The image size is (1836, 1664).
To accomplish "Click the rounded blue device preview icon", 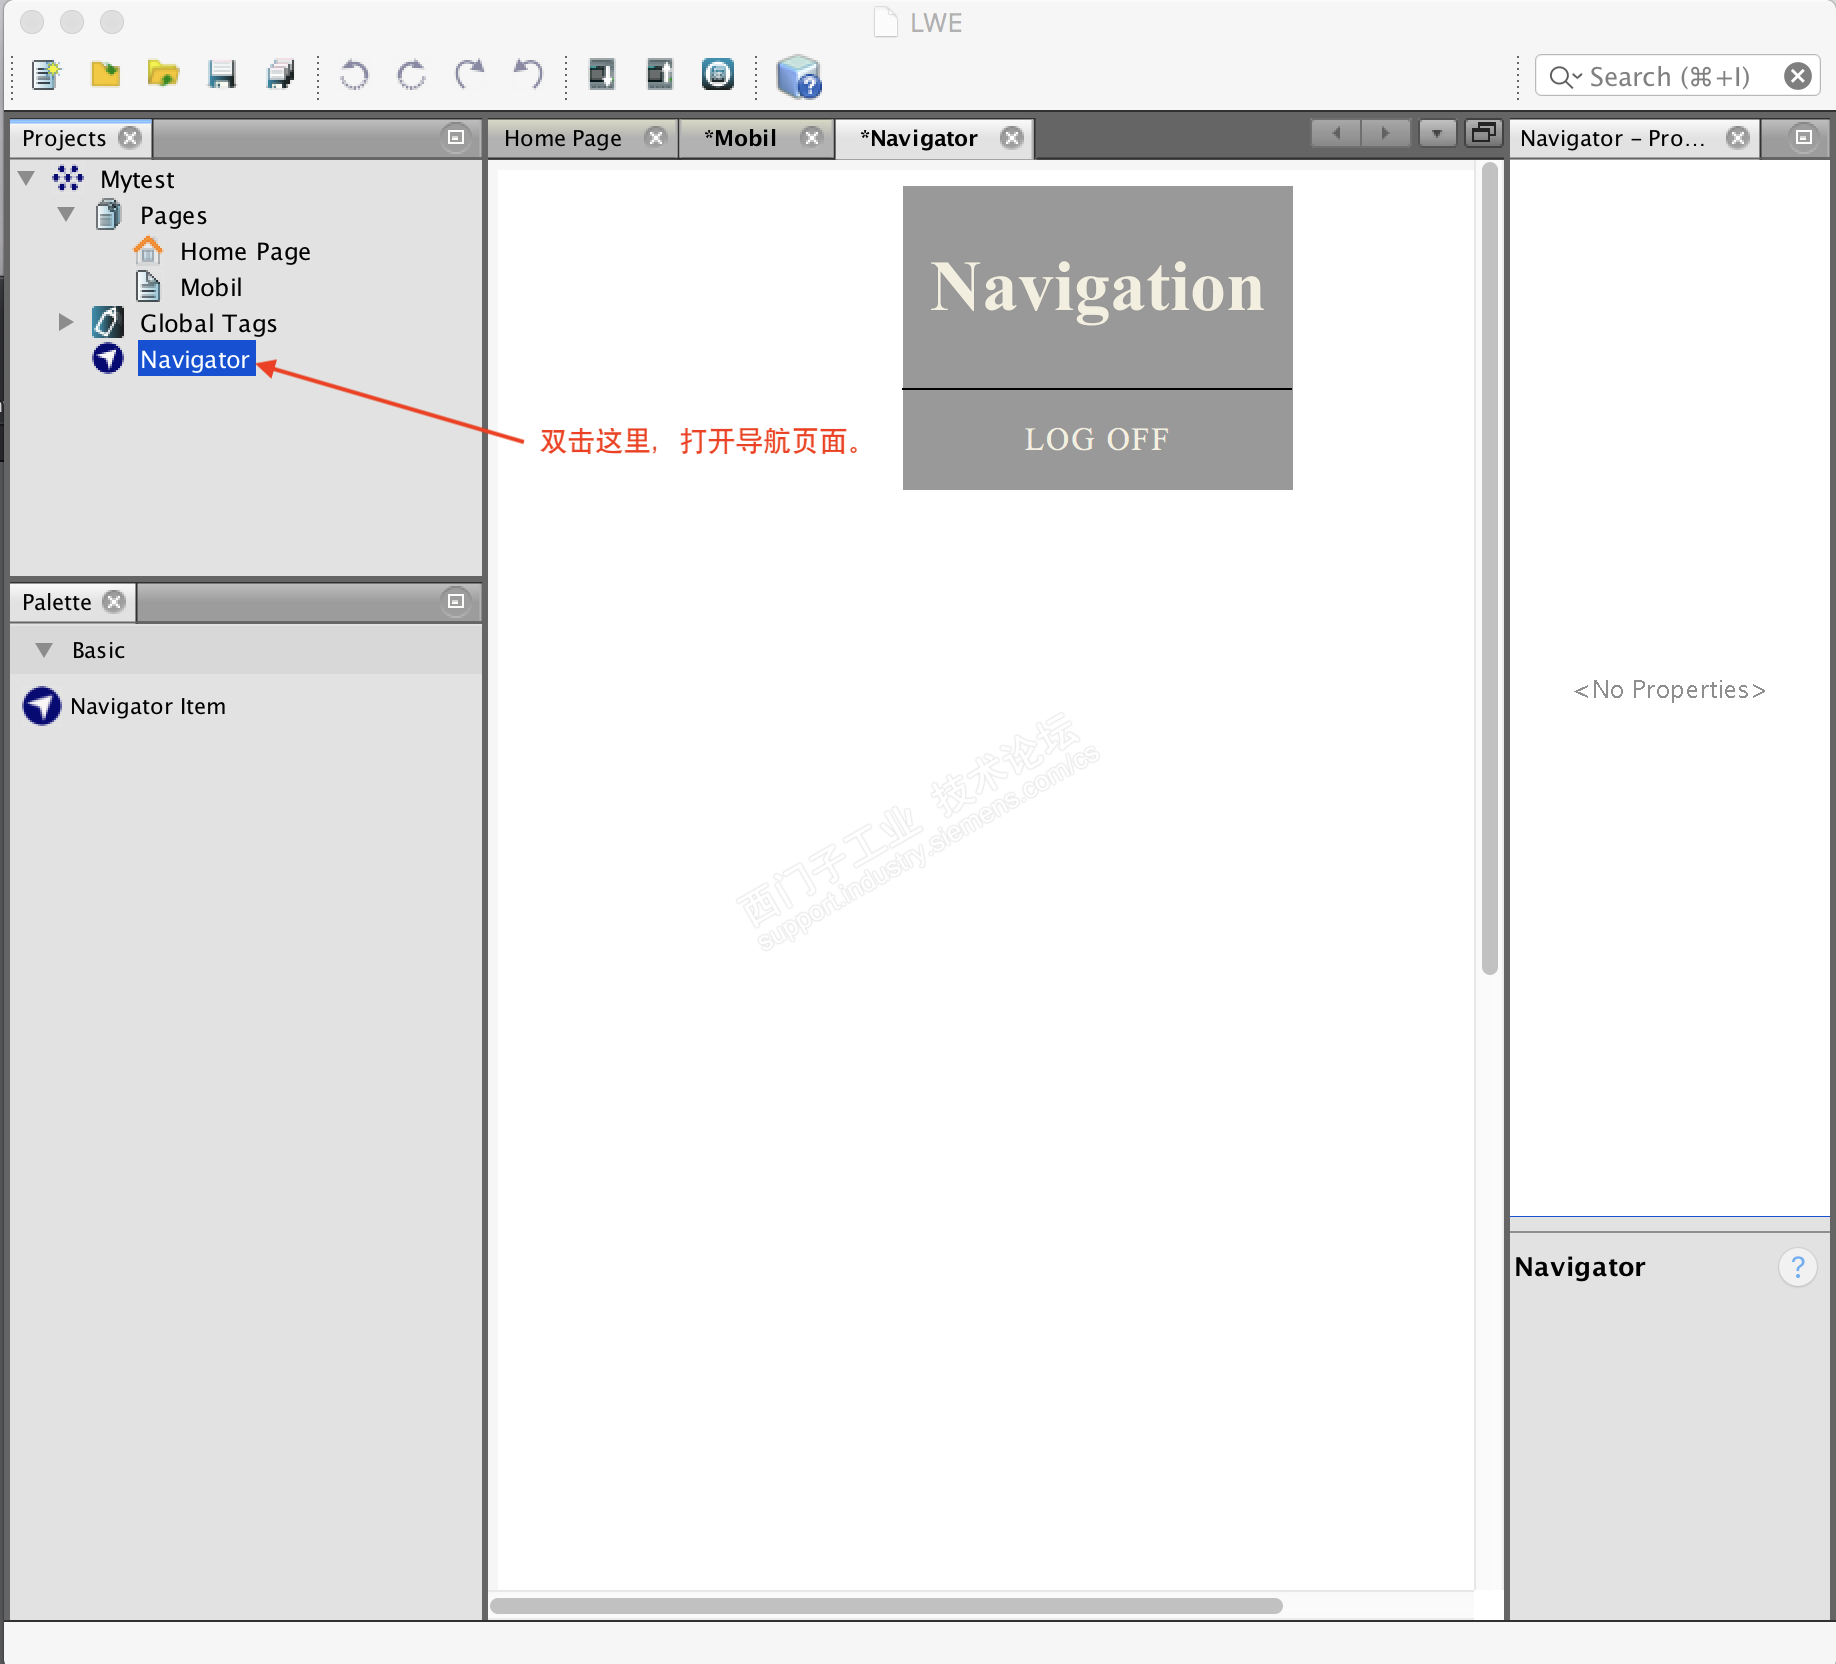I will point(717,75).
